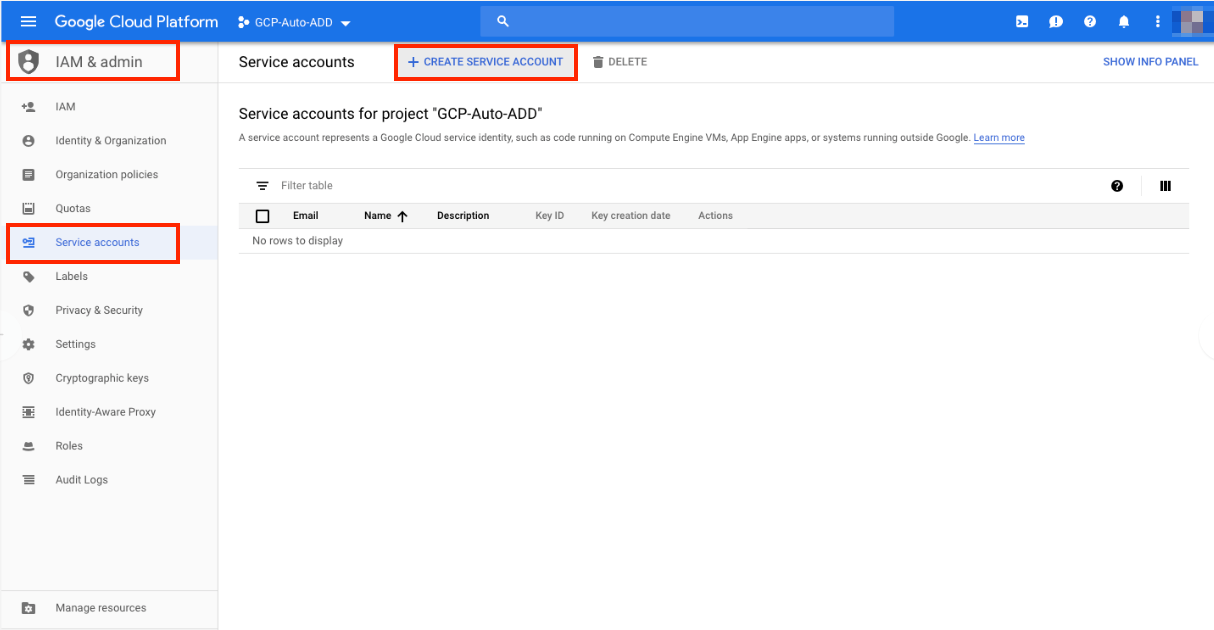This screenshot has width=1214, height=630.
Task: Click Create Service Account button
Action: 485,62
